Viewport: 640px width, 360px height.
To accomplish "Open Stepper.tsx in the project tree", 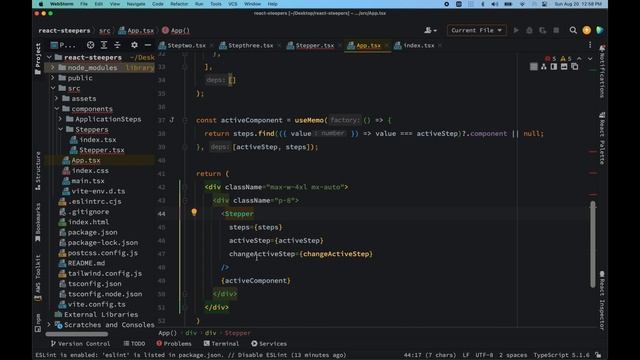I will pyautogui.click(x=102, y=150).
